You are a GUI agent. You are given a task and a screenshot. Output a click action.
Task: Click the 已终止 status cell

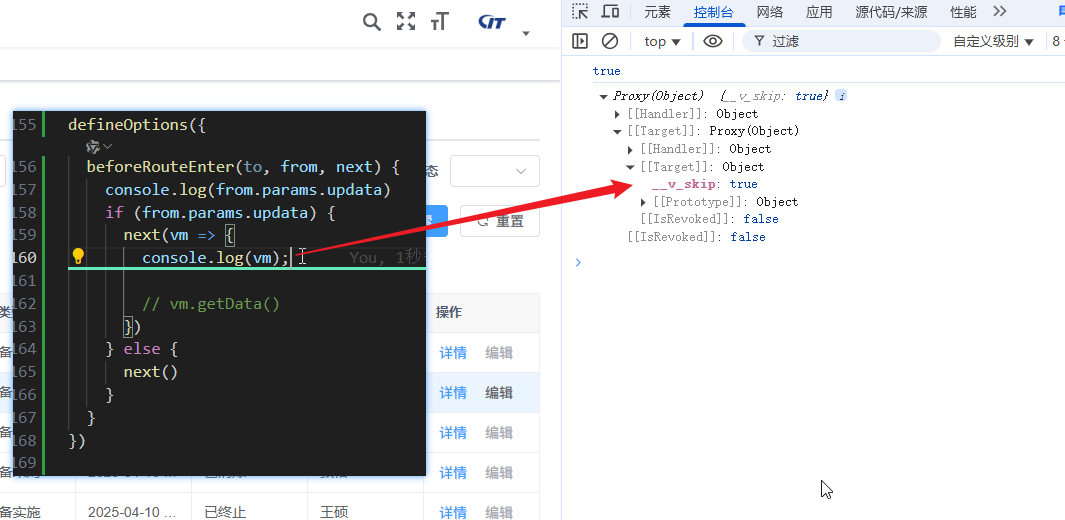225,512
